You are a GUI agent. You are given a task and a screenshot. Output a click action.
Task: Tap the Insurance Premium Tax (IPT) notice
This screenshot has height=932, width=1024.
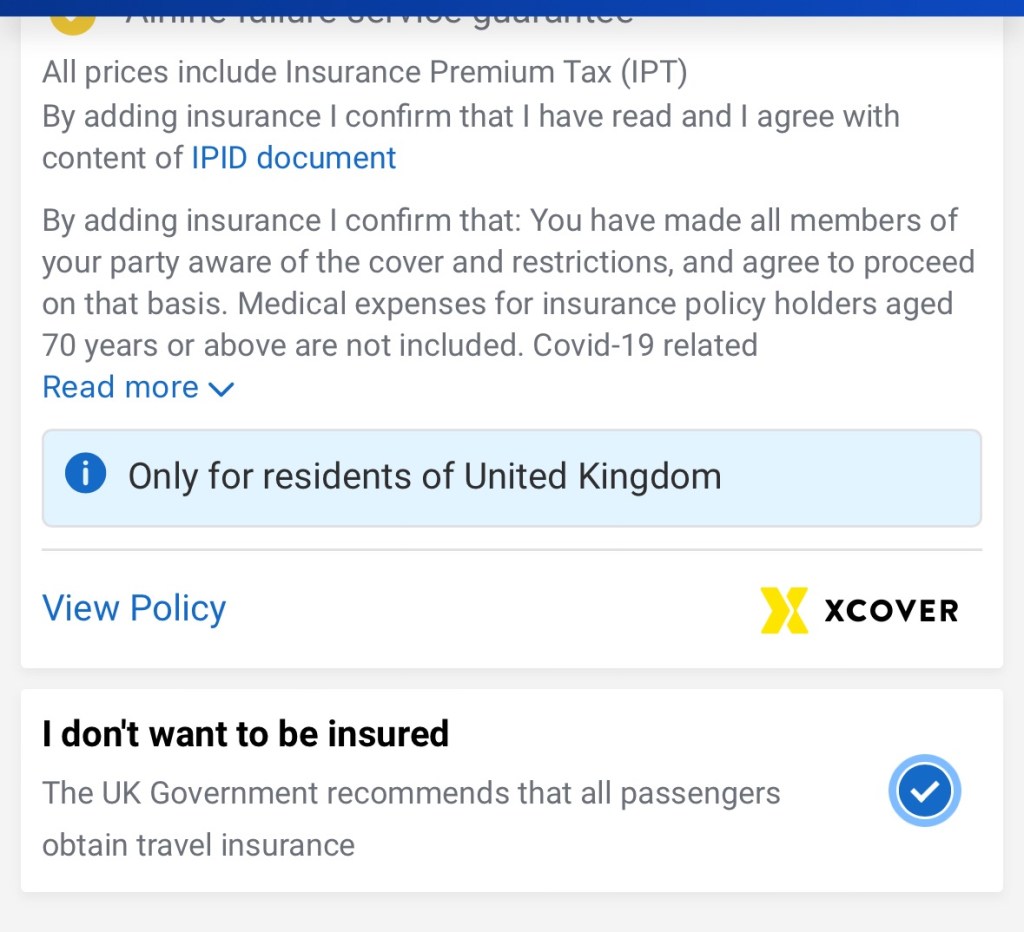click(364, 72)
